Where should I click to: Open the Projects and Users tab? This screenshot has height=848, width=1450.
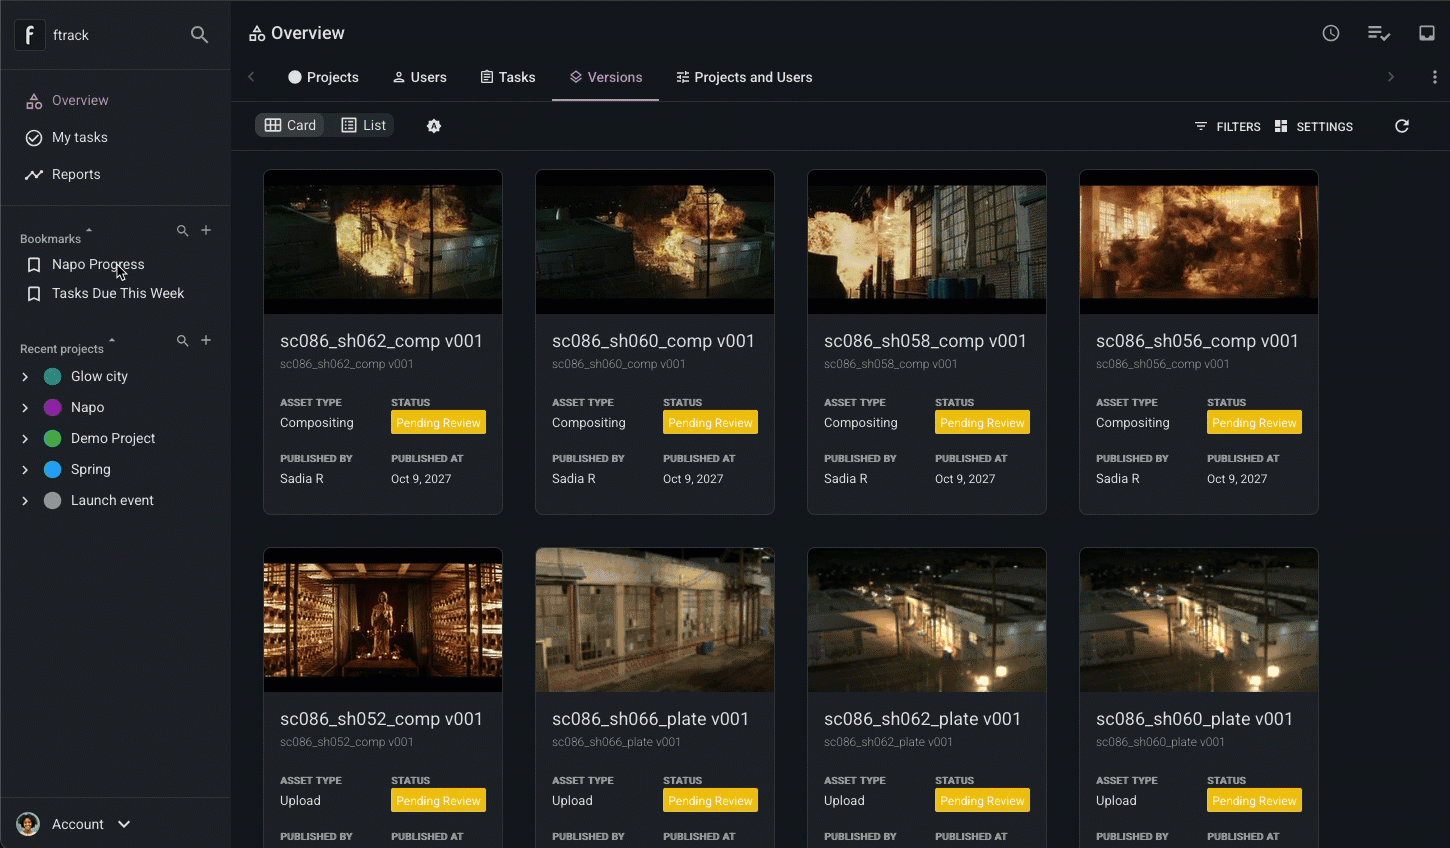744,77
